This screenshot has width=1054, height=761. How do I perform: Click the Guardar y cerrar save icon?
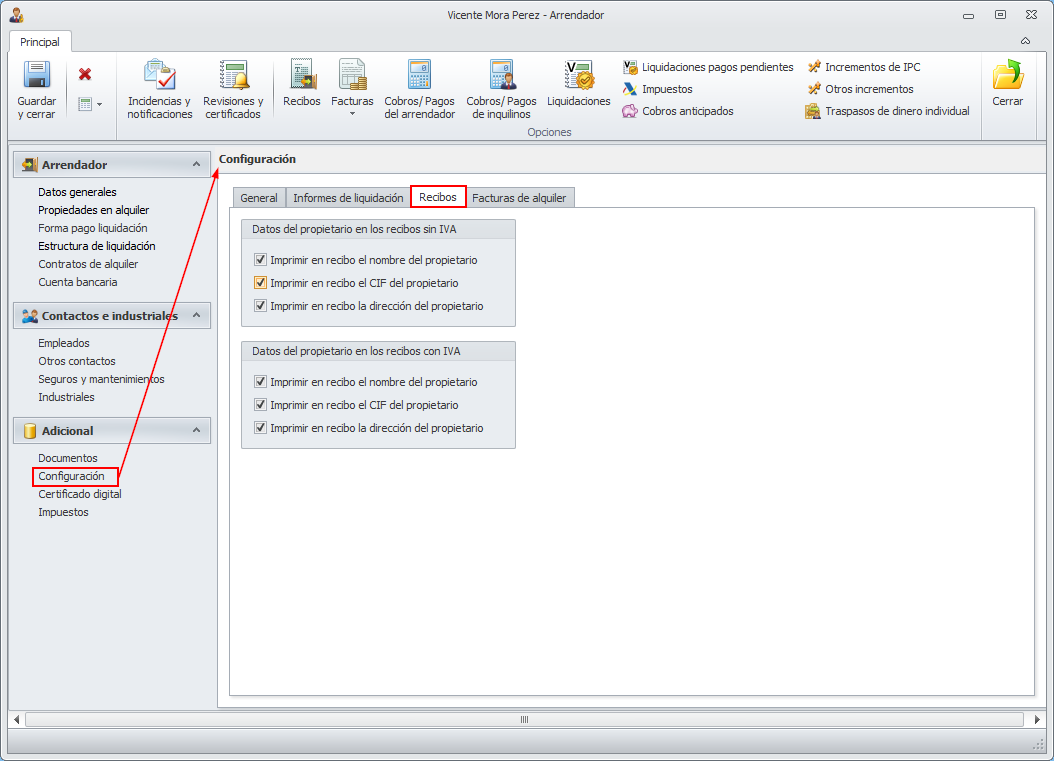coord(36,75)
